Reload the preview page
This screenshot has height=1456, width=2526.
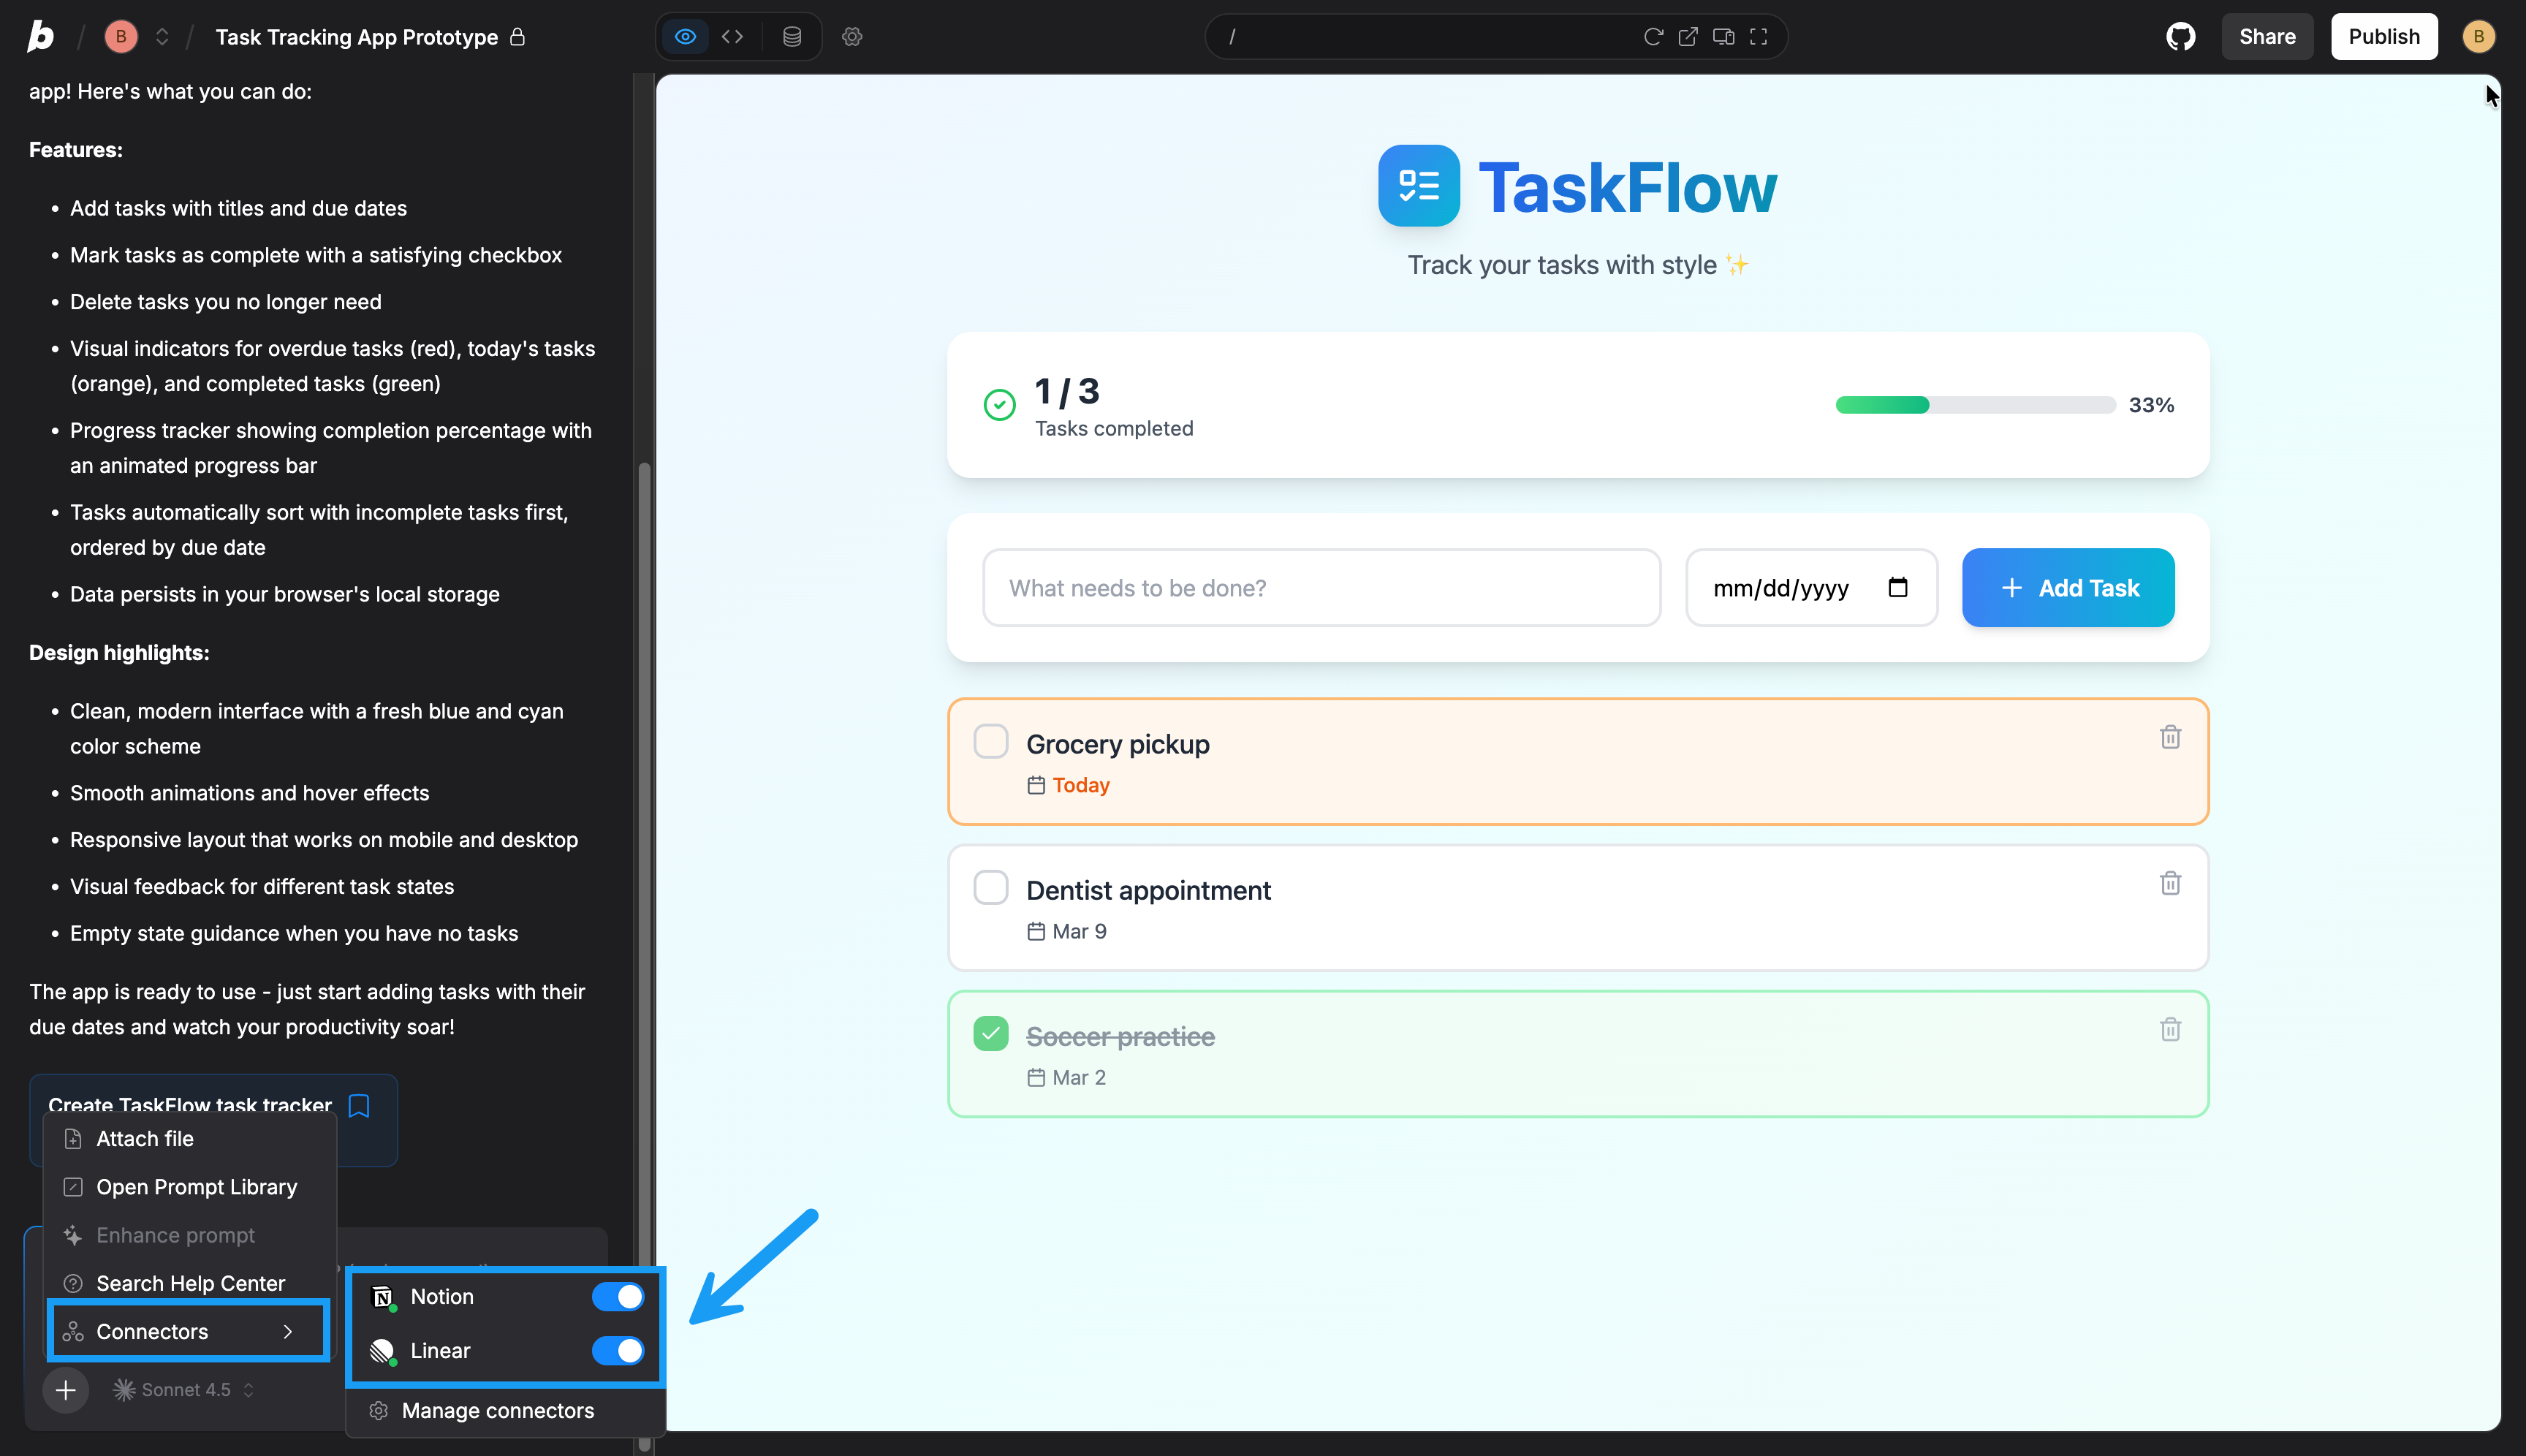tap(1652, 37)
